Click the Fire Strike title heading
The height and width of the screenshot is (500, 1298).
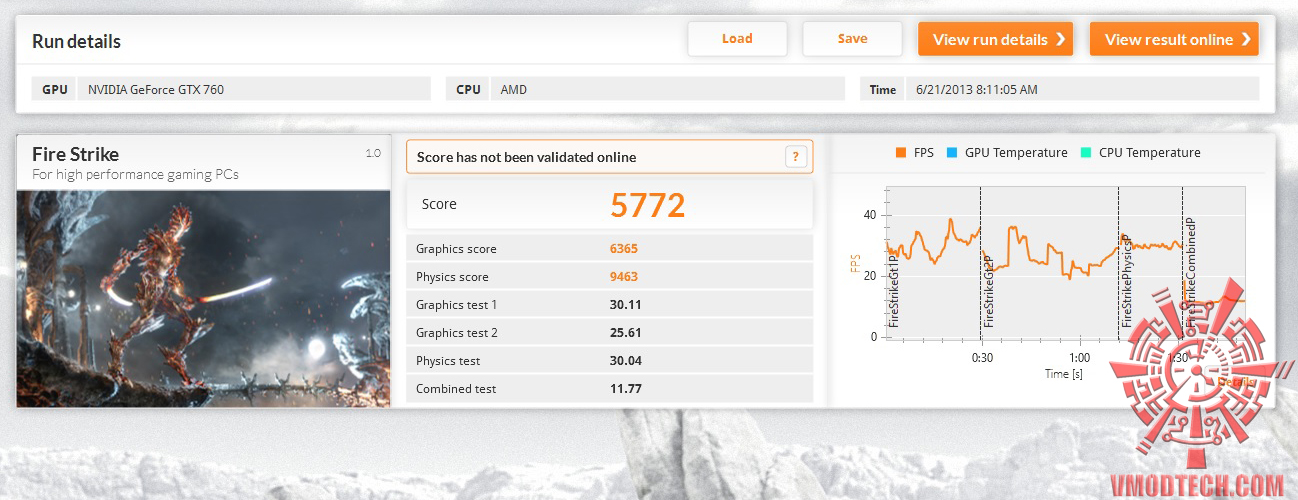click(x=76, y=154)
